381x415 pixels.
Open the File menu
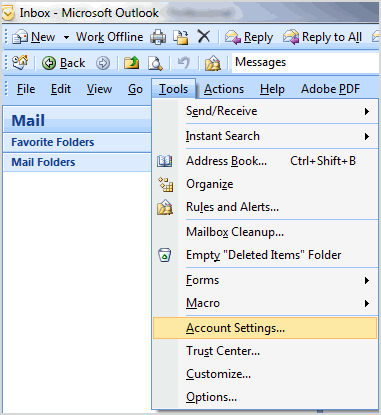26,89
